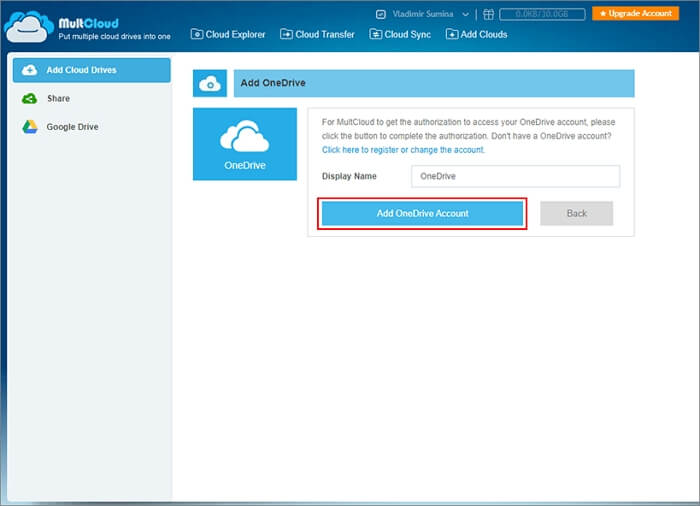Click the storage usage progress bar
700x506 pixels.
click(x=543, y=14)
